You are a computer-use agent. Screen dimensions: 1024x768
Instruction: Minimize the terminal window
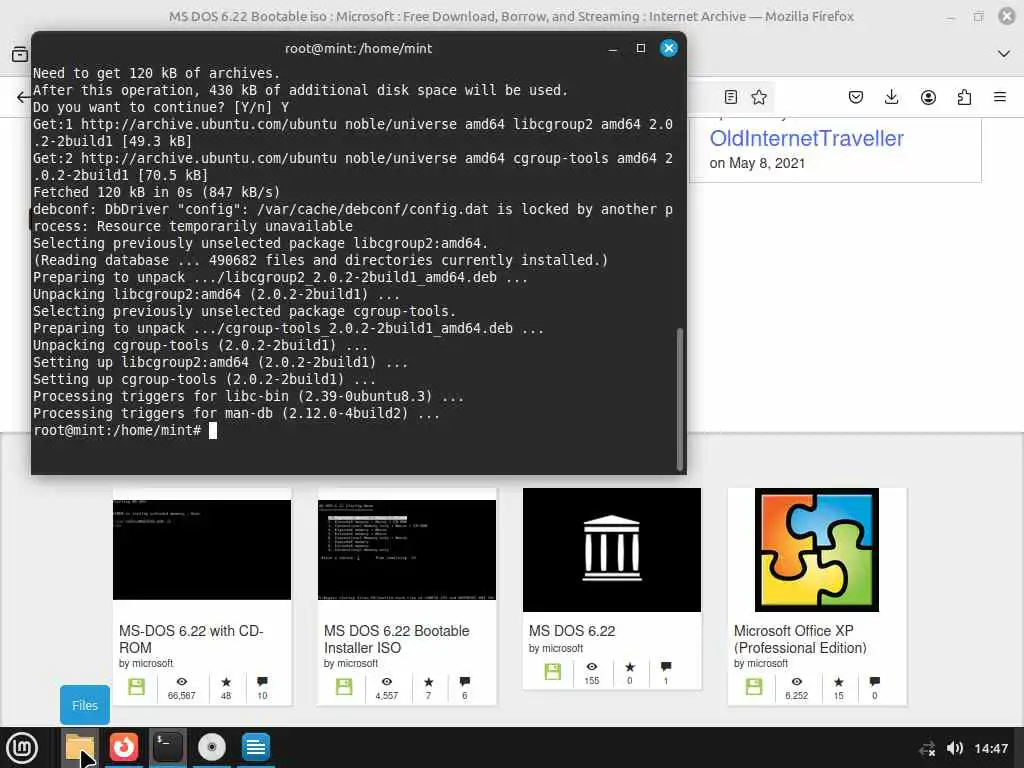pyautogui.click(x=613, y=49)
